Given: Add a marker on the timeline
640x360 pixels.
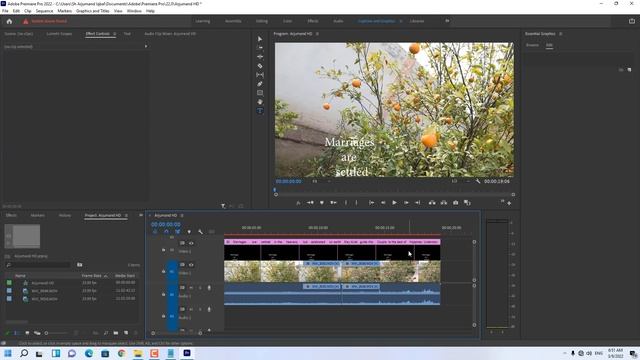Looking at the screenshot, I should pos(189,231).
